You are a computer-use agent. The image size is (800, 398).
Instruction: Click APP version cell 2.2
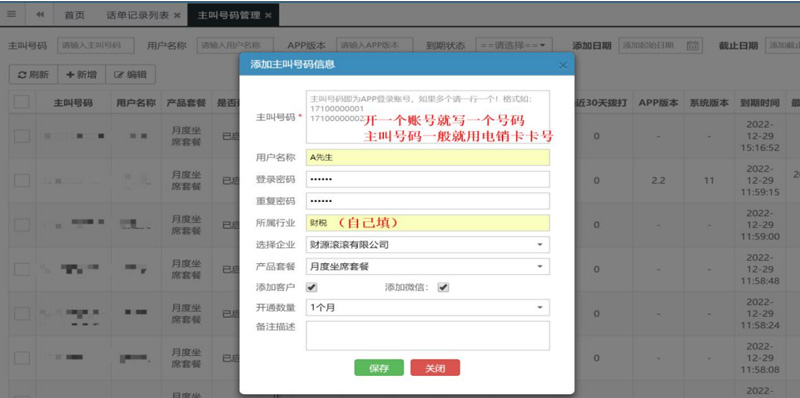658,181
